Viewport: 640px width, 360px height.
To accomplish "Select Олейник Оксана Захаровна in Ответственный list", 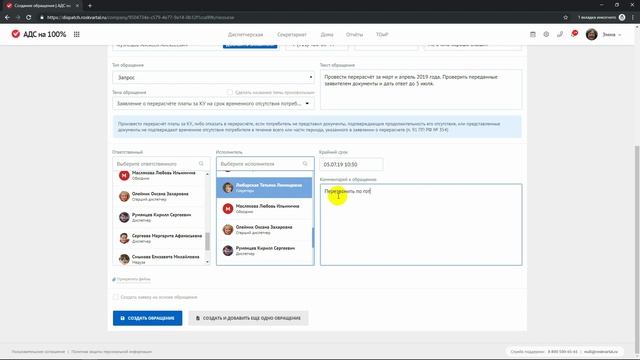I will tap(159, 196).
